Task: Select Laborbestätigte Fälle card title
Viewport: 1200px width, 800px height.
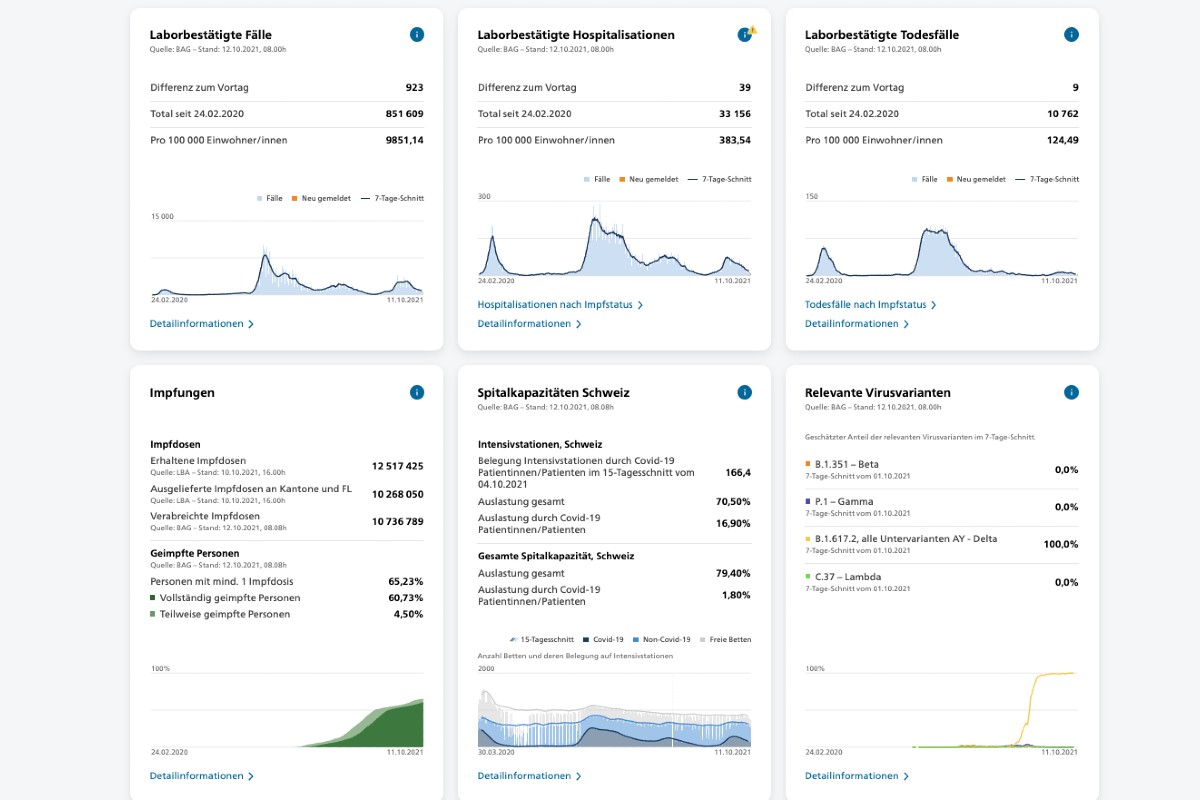Action: (211, 35)
